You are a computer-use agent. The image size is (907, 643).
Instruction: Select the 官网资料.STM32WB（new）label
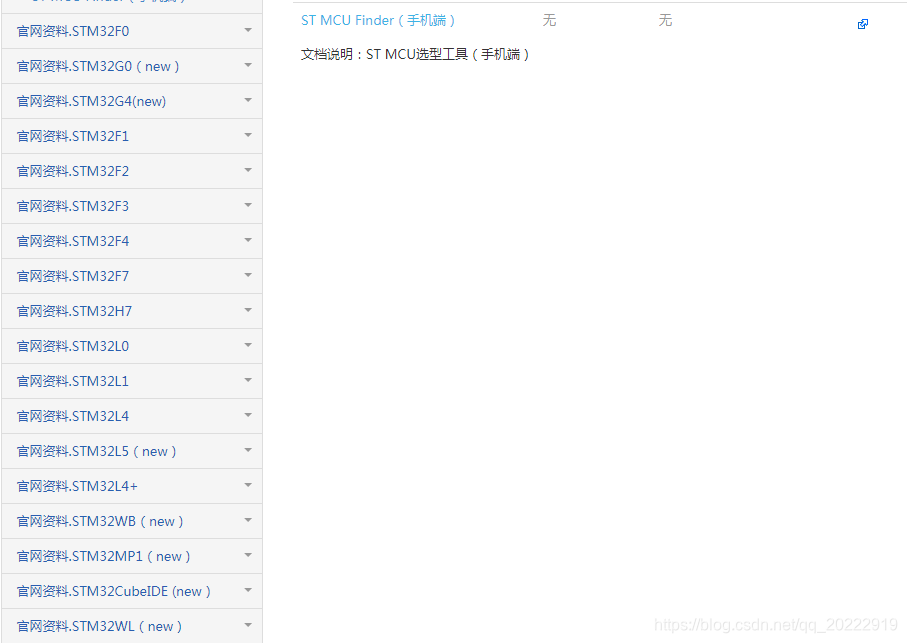[x=100, y=521]
